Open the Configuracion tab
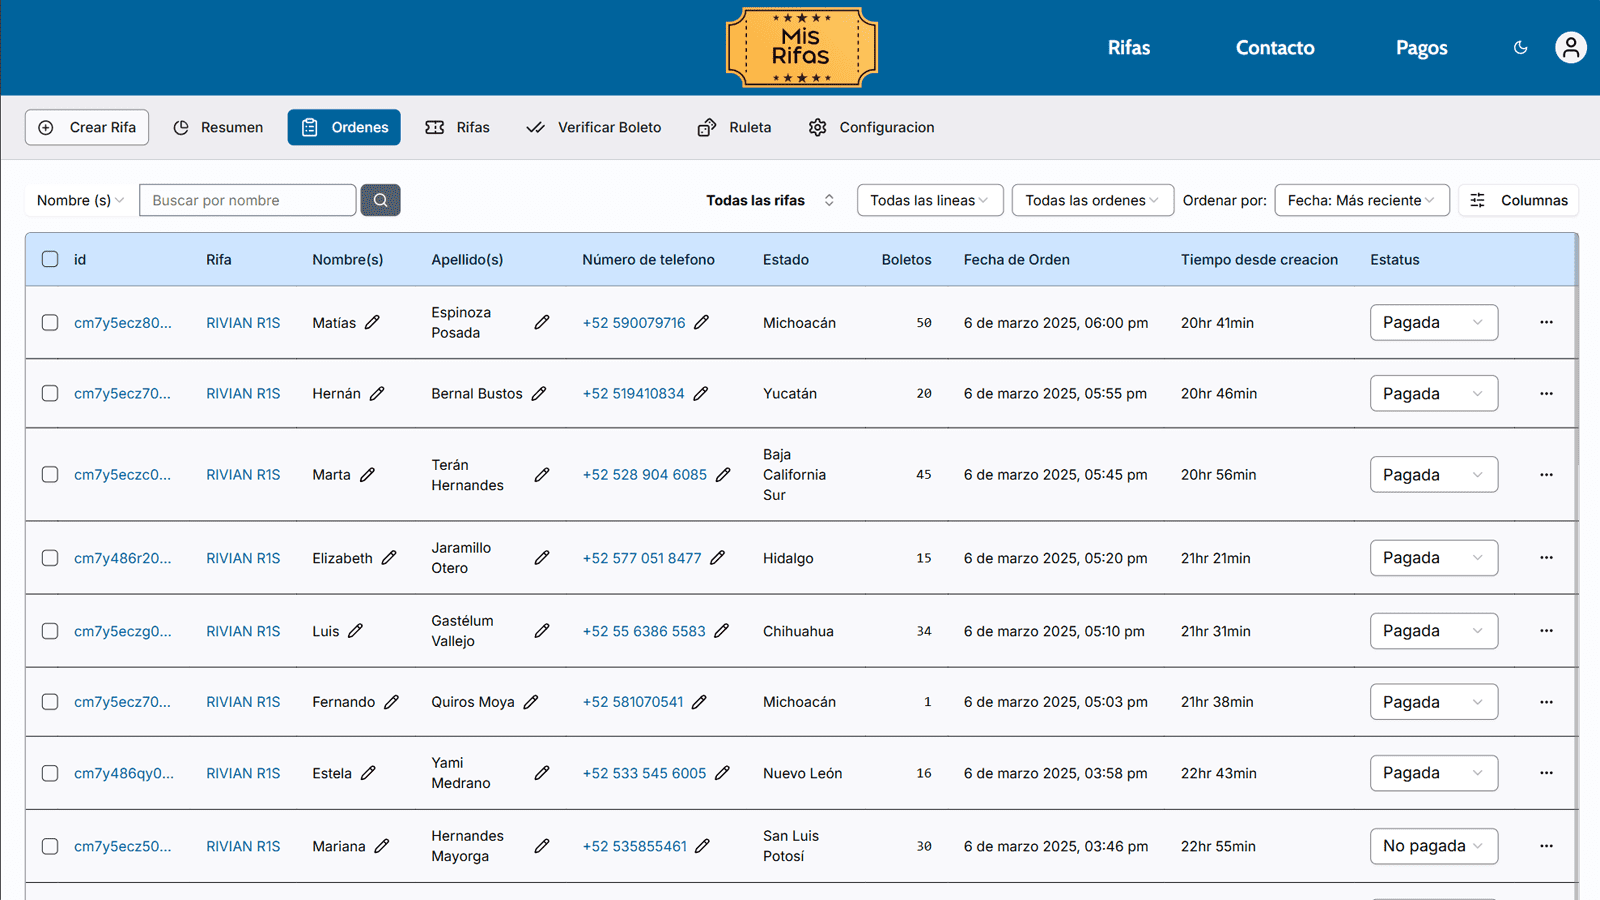1600x900 pixels. (871, 127)
